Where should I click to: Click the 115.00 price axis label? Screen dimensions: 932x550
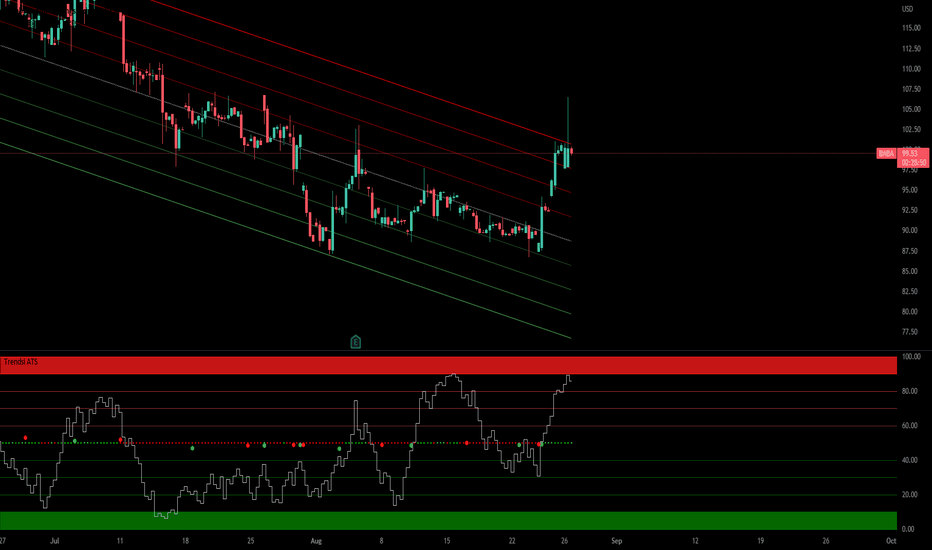click(911, 28)
